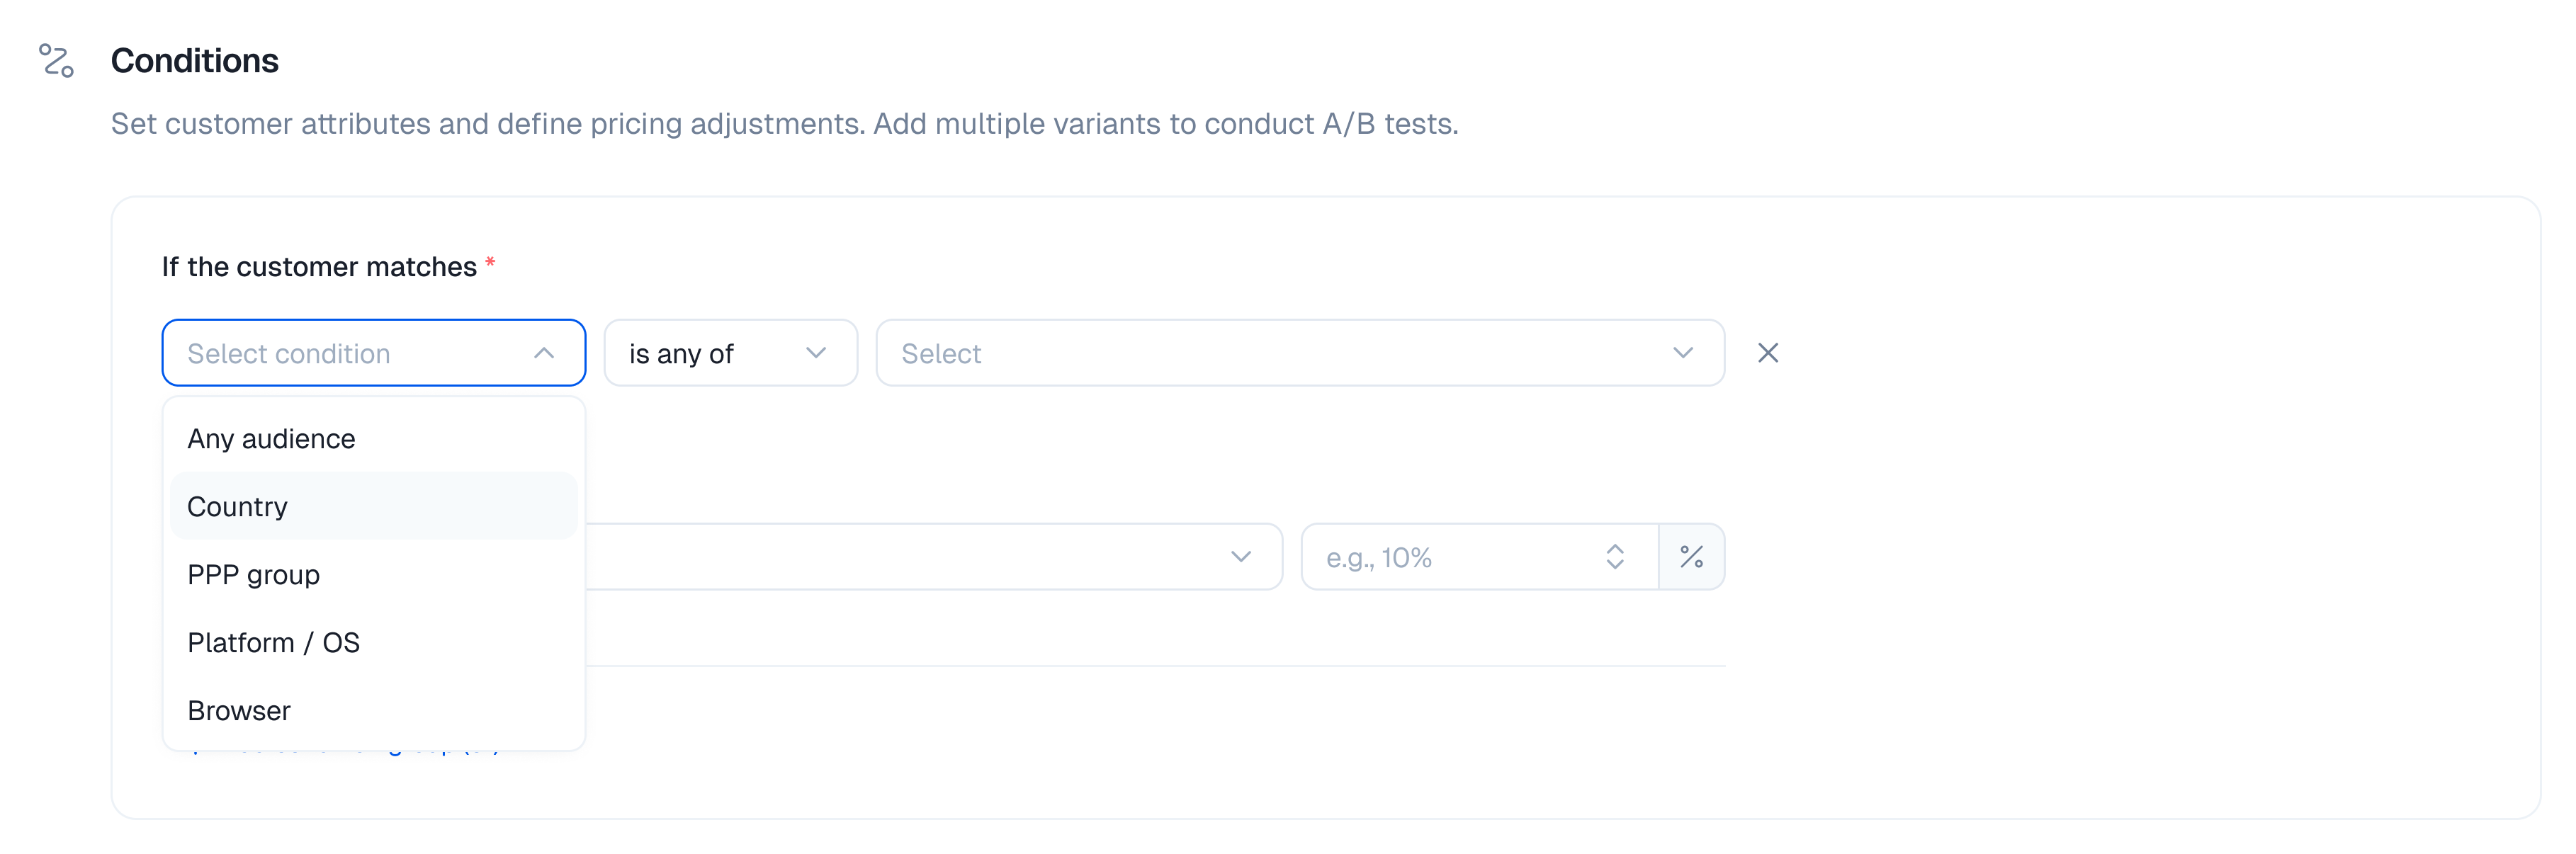Remove the condition row with X
2576x854 pixels.
click(x=1767, y=353)
